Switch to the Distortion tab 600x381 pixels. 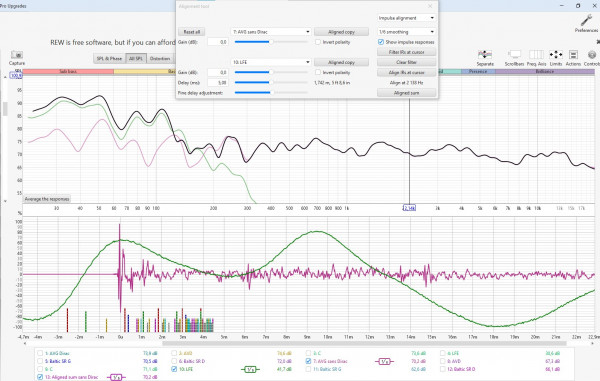[x=160, y=59]
